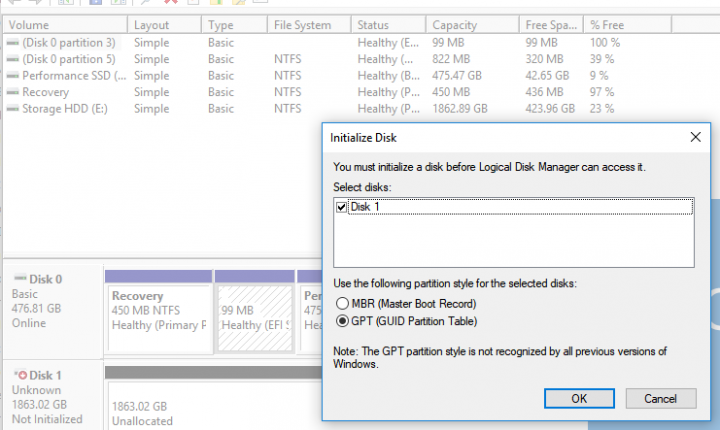The height and width of the screenshot is (430, 720).
Task: Click the 450 MB capacity cell in the volume list
Action: pyautogui.click(x=451, y=92)
